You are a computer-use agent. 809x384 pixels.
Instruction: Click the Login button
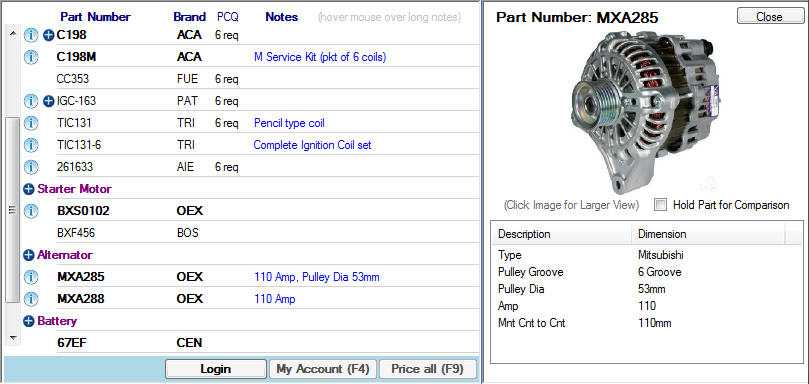216,369
